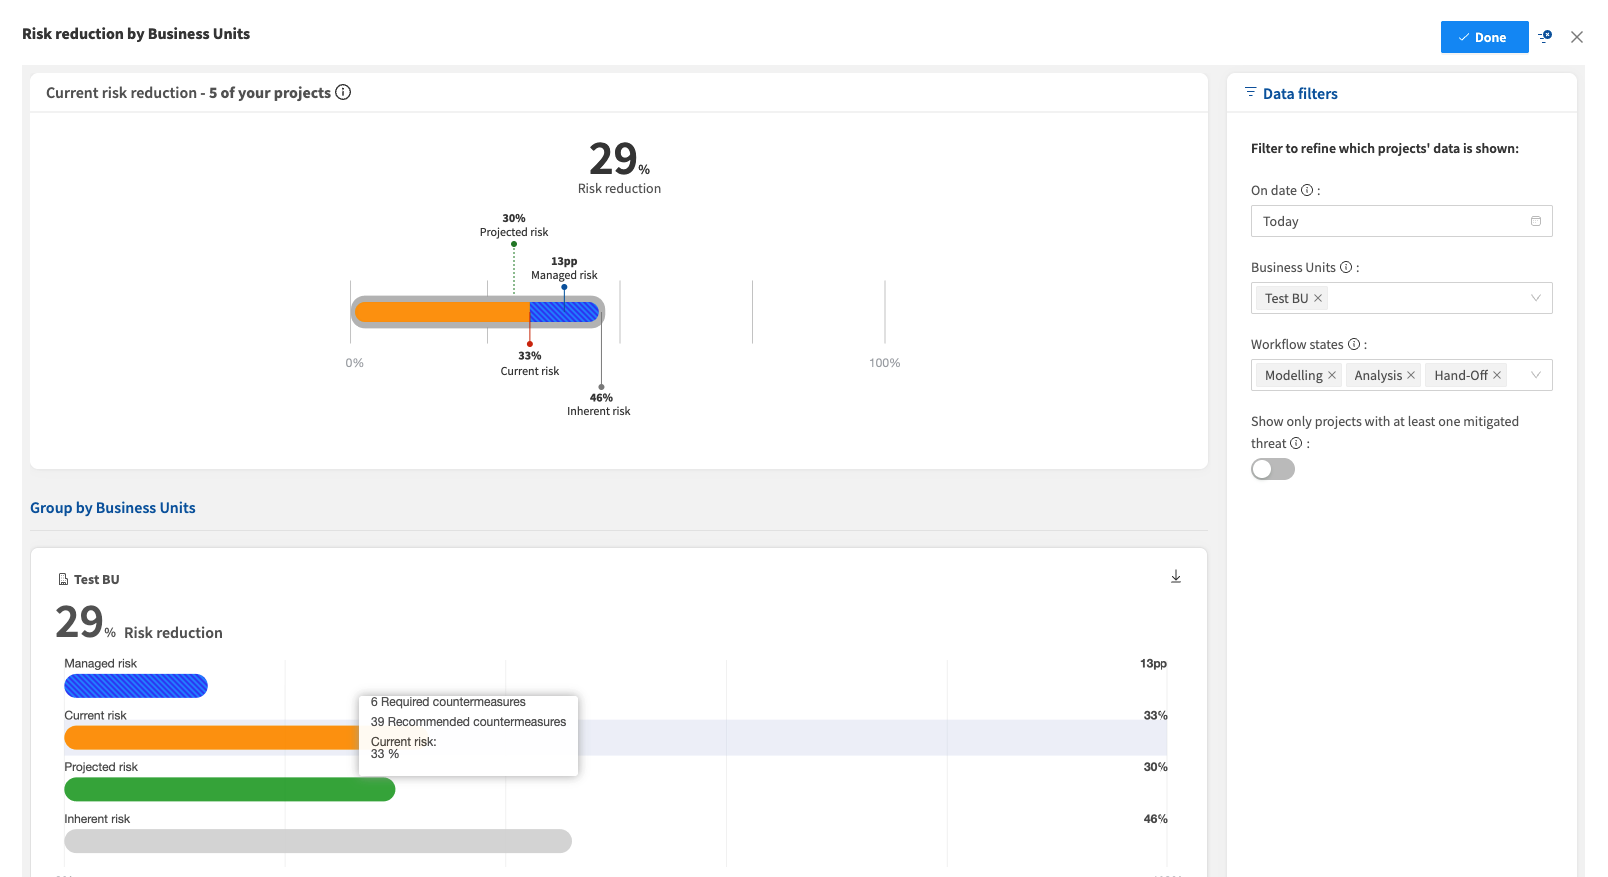The width and height of the screenshot is (1608, 877).
Task: Click the Workflow states info icon
Action: tap(1354, 344)
